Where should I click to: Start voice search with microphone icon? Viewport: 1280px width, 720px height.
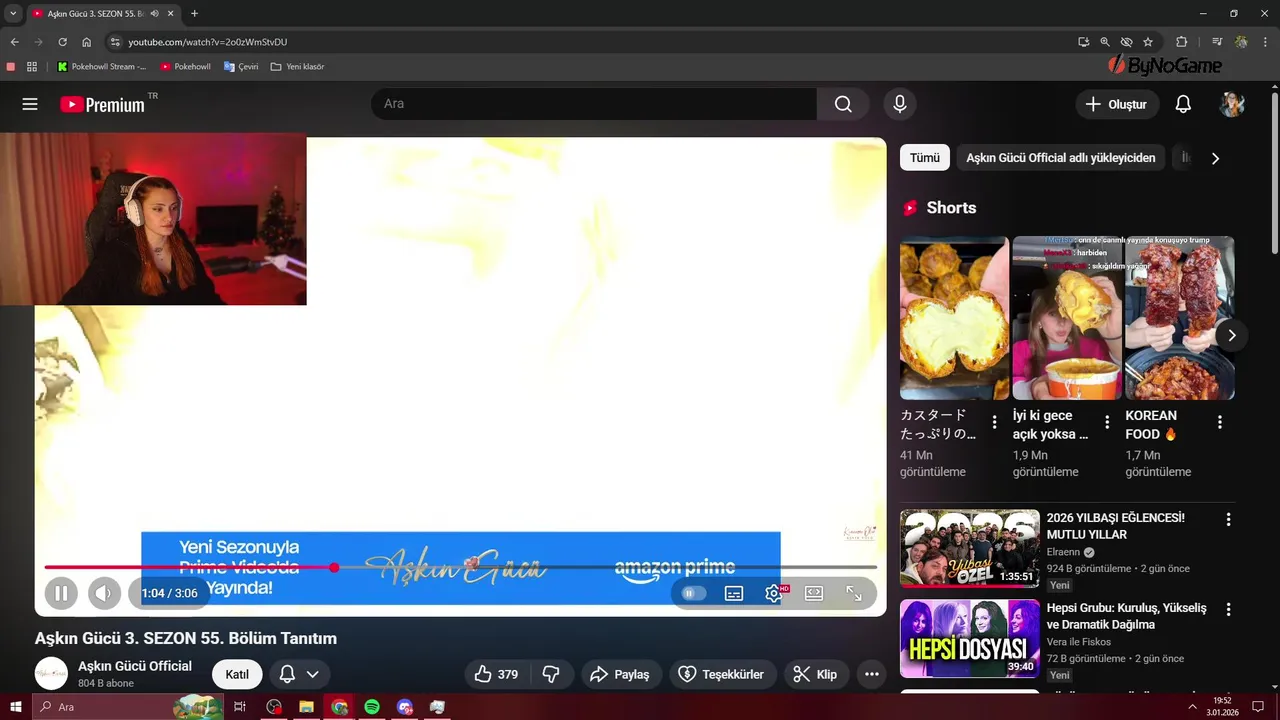tap(899, 104)
